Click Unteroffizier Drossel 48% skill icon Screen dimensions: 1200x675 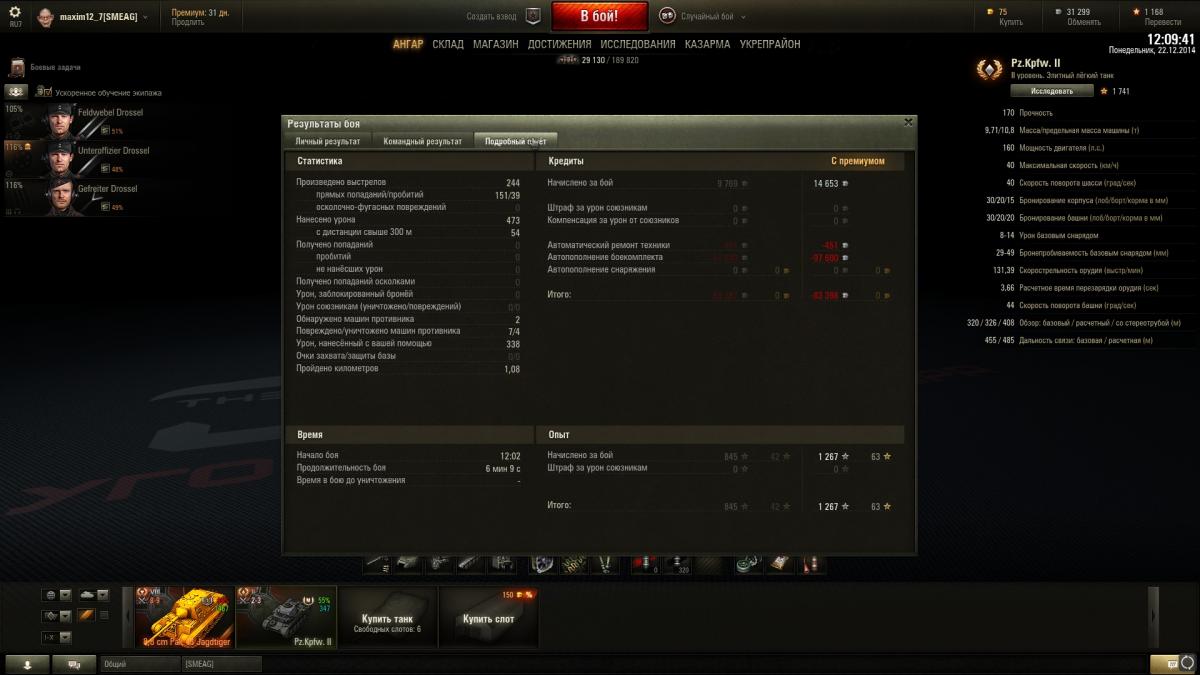coord(105,169)
